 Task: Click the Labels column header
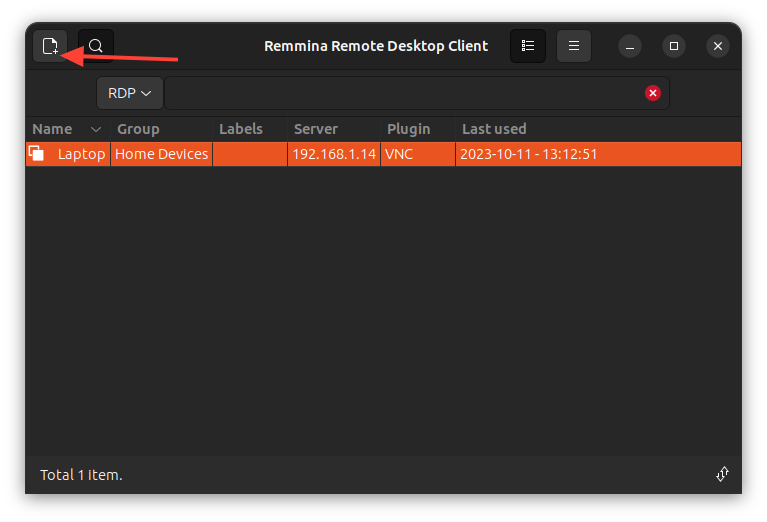click(241, 129)
